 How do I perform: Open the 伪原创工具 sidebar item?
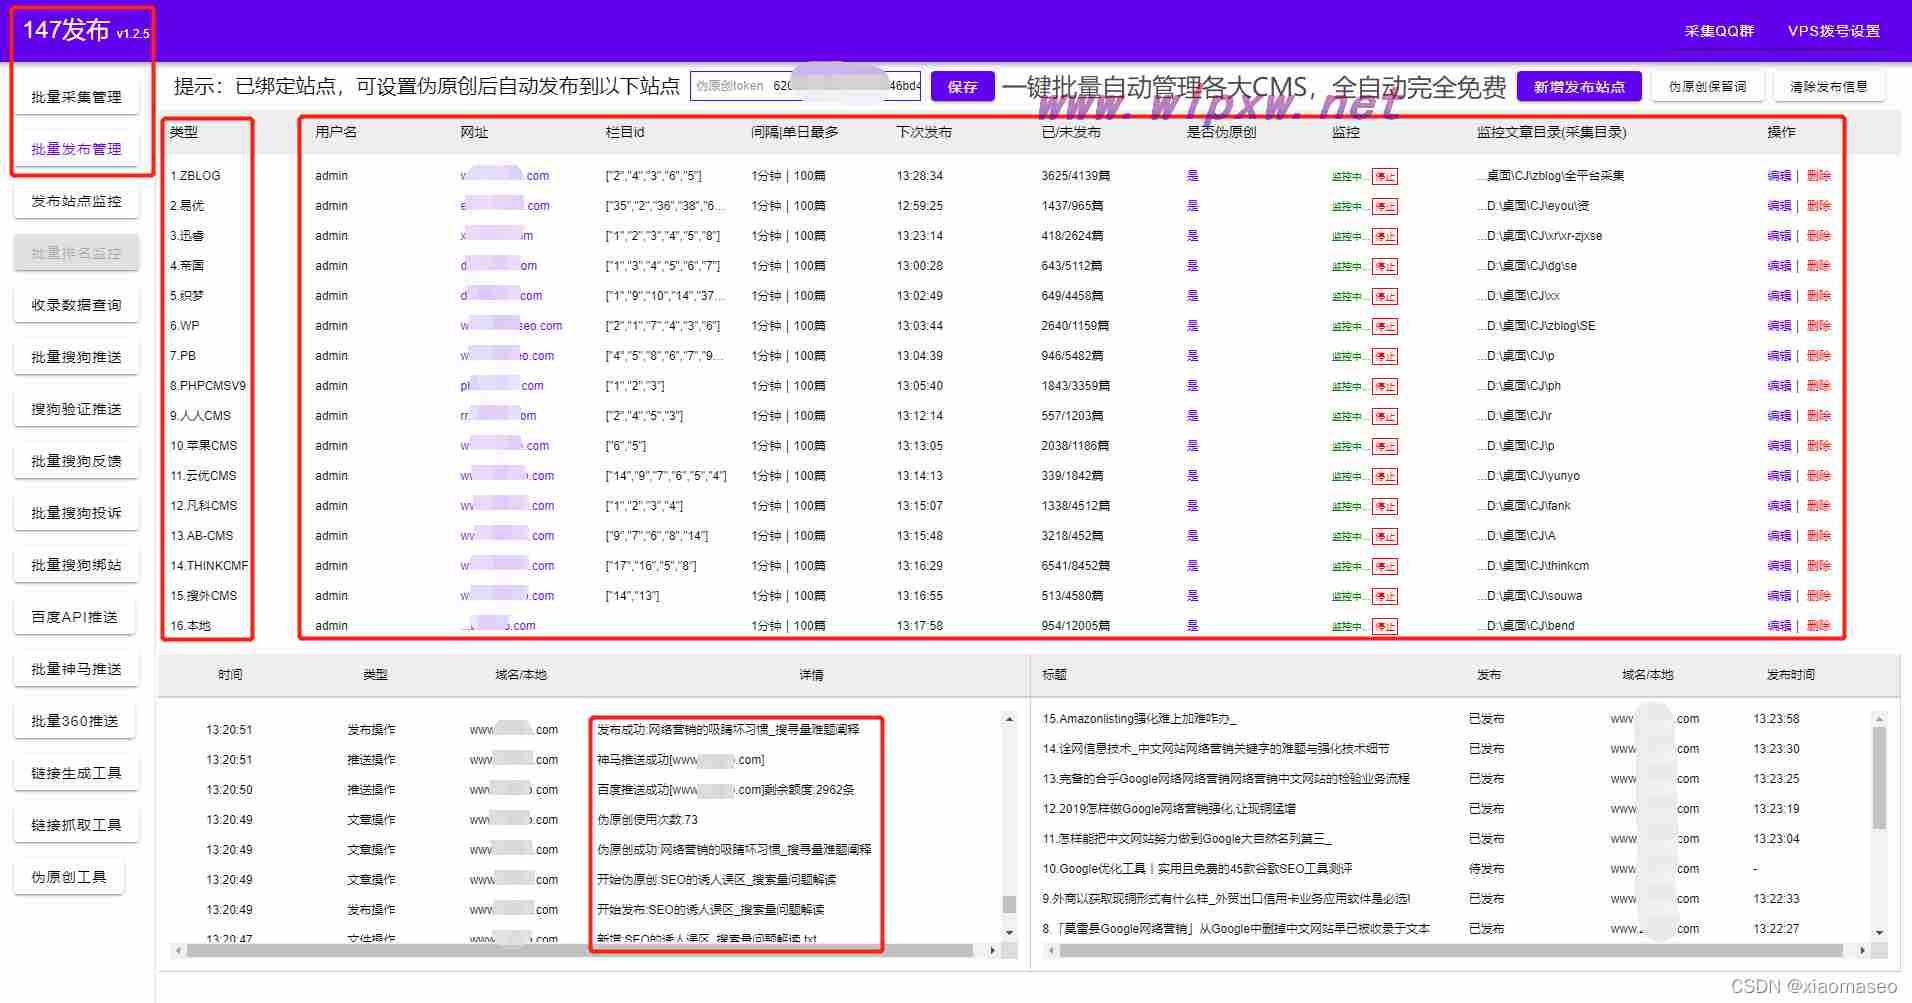[x=69, y=877]
